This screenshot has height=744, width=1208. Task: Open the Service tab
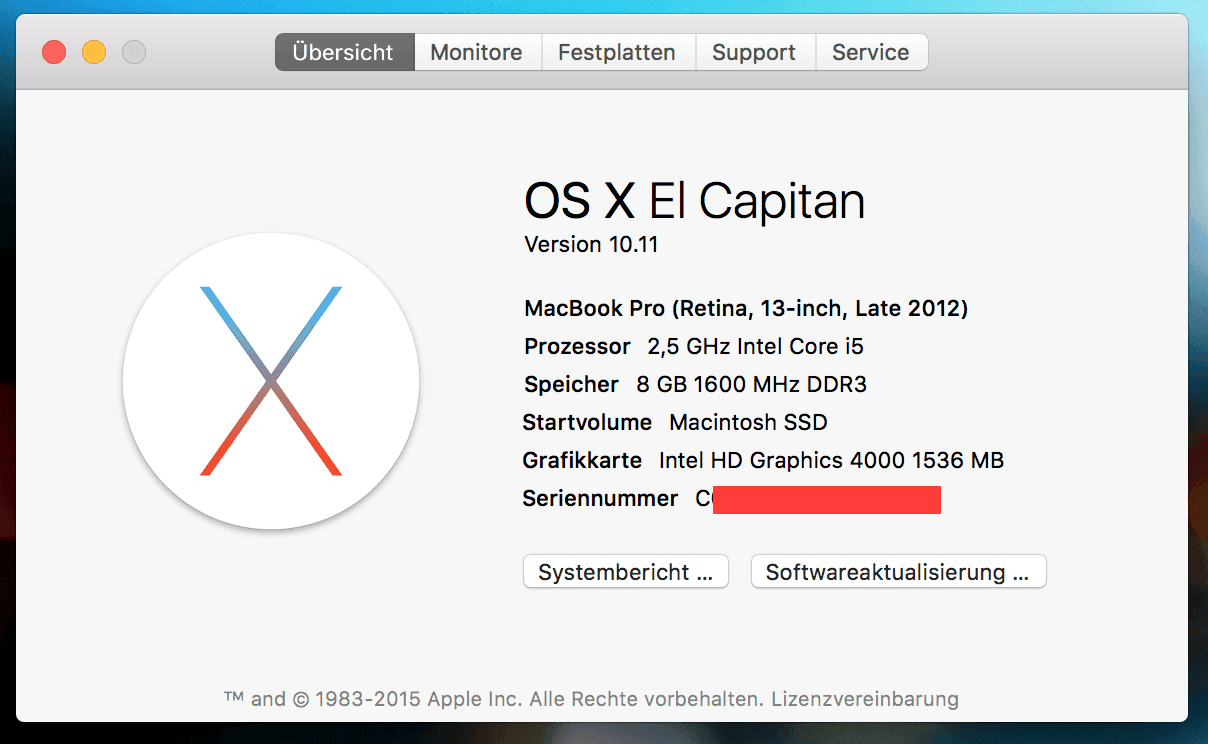[x=871, y=52]
